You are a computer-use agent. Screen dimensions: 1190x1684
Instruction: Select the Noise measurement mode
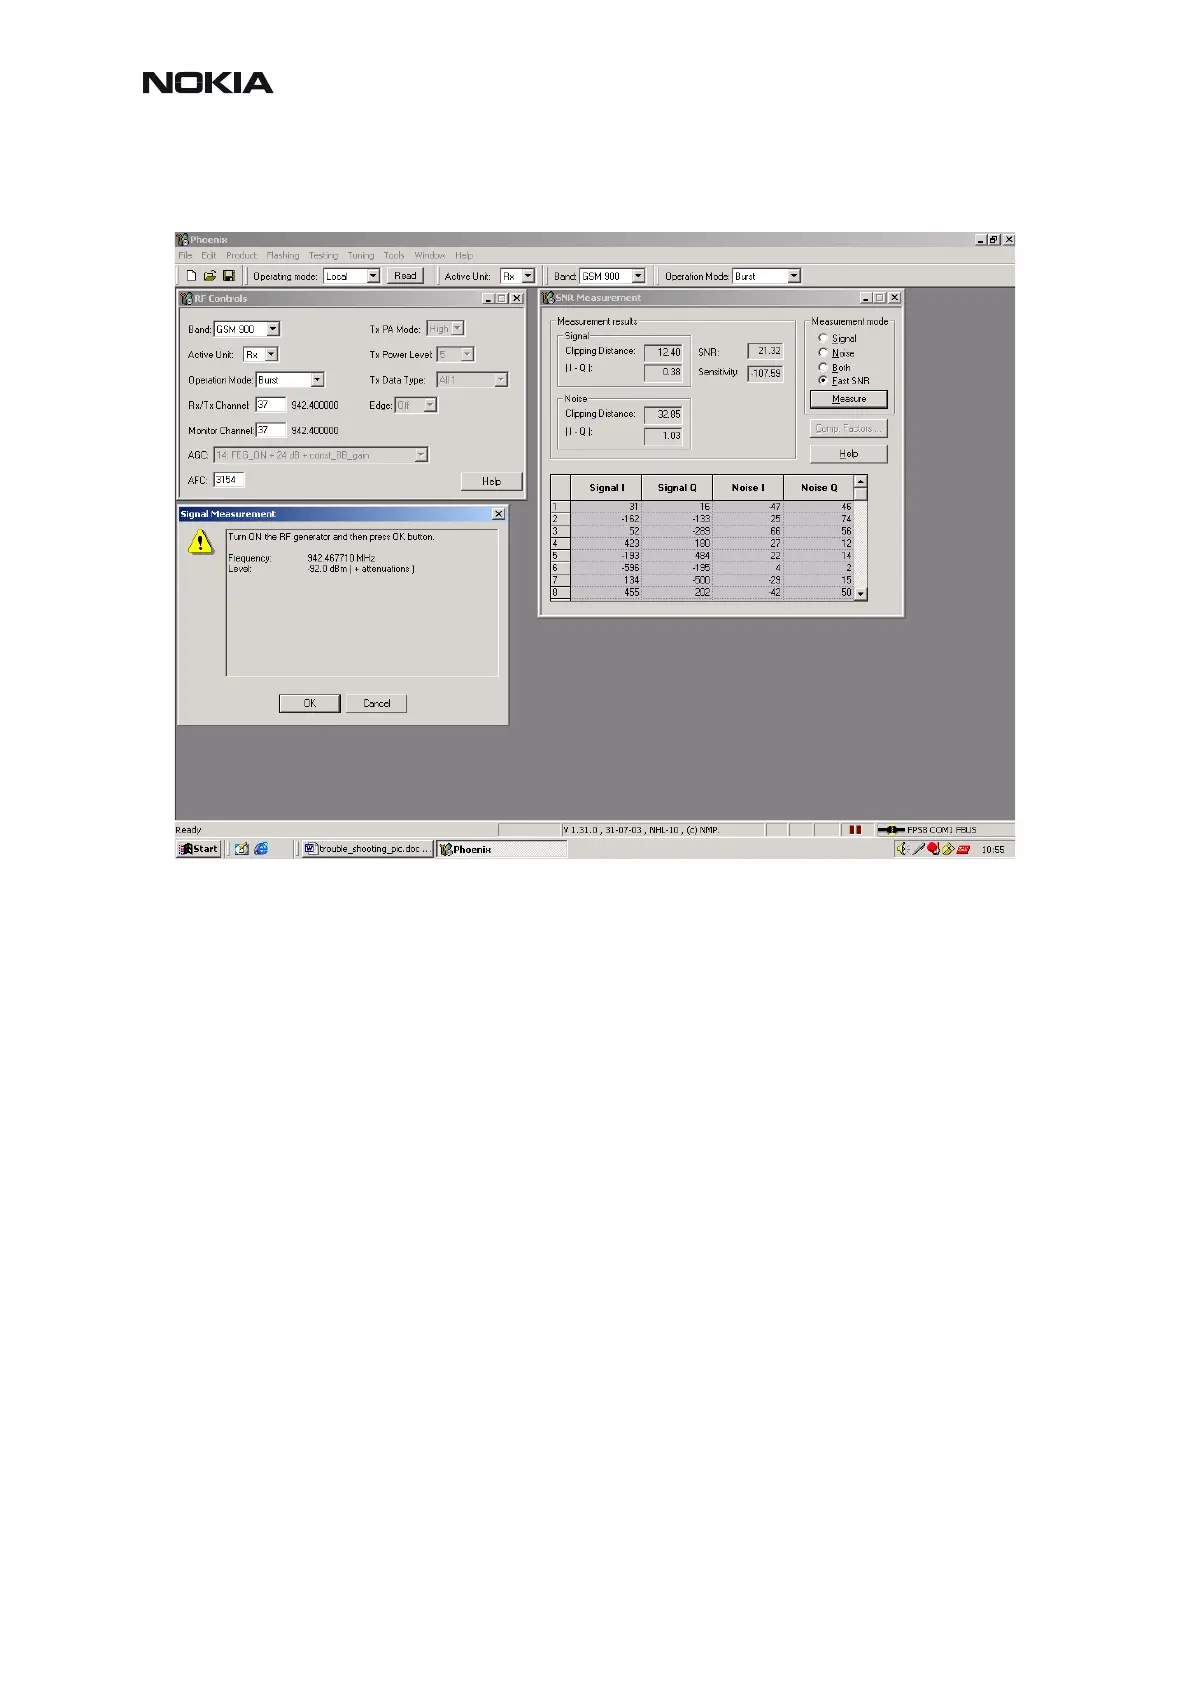tap(823, 353)
